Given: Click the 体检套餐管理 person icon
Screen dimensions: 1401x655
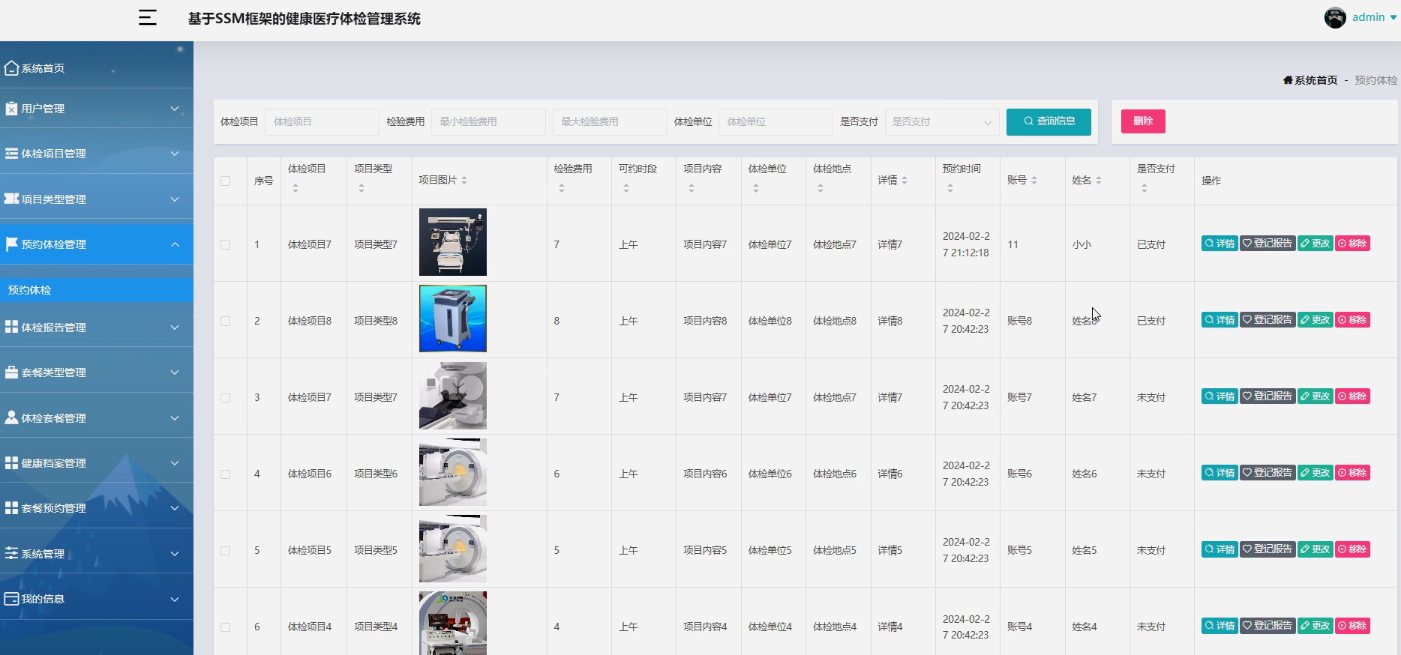Looking at the screenshot, I should click(x=12, y=418).
